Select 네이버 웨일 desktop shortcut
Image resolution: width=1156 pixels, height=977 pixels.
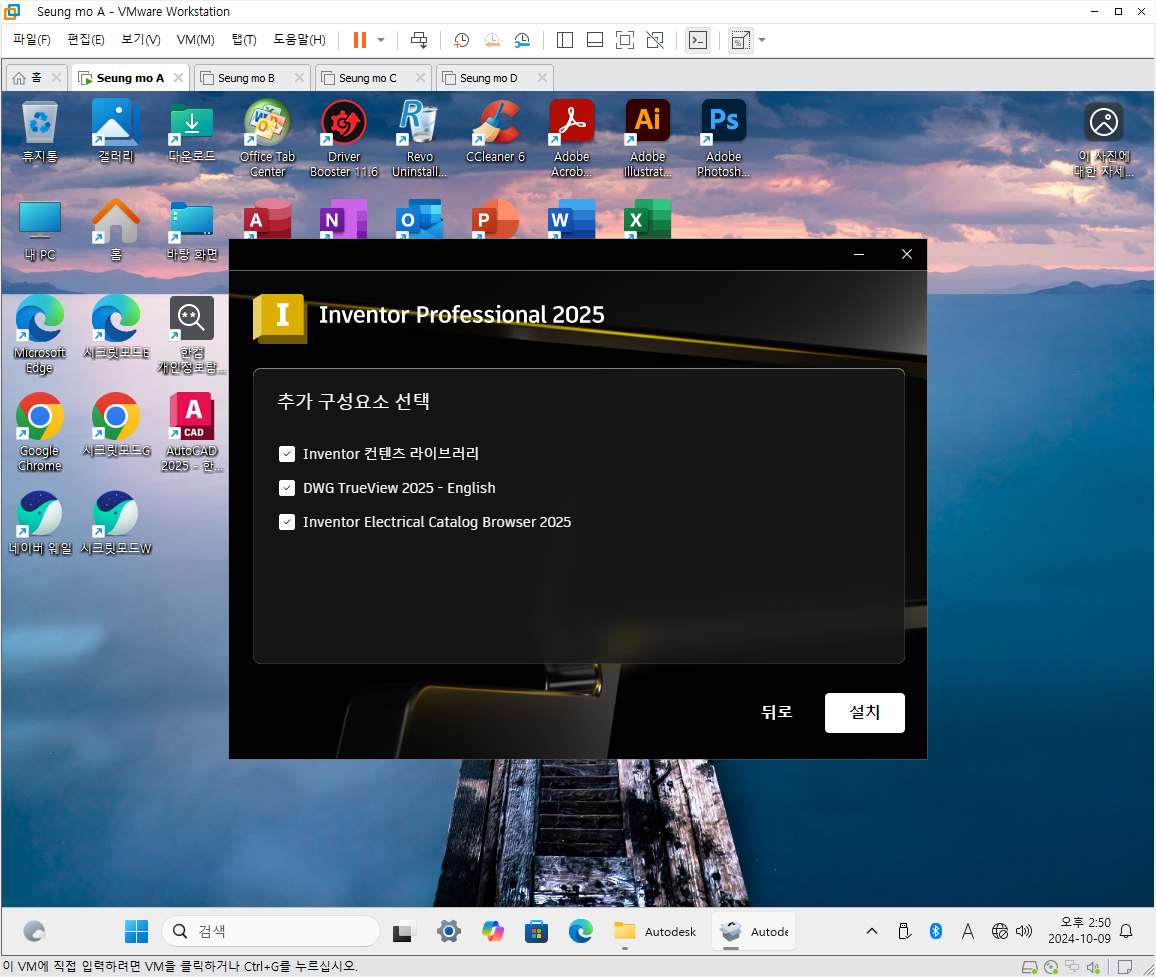click(40, 523)
